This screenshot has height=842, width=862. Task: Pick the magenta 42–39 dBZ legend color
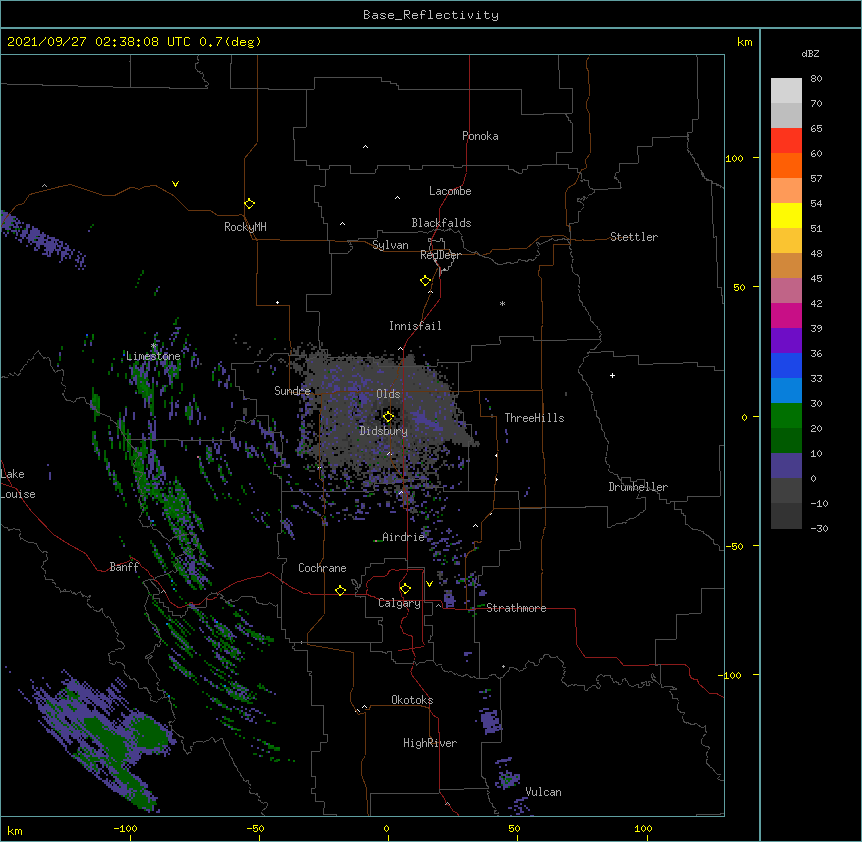[x=786, y=316]
